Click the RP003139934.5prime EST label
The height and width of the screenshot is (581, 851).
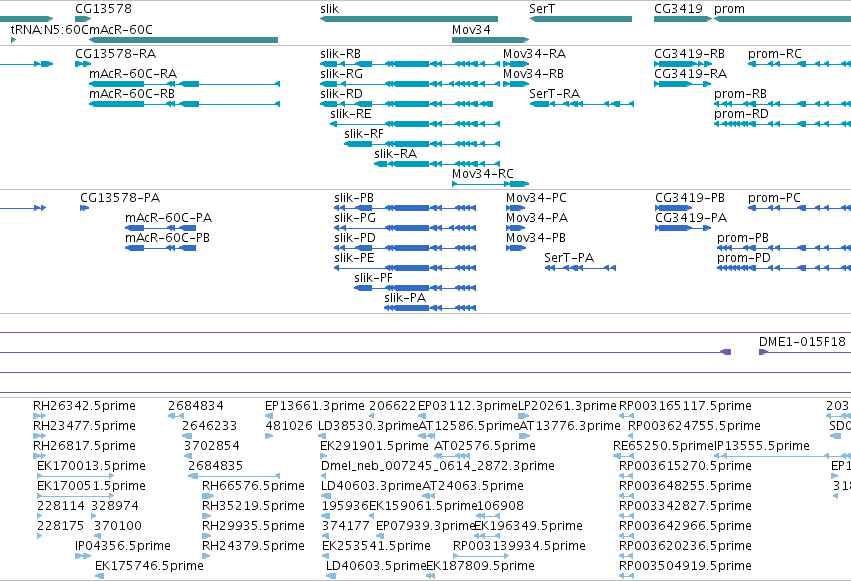point(519,546)
